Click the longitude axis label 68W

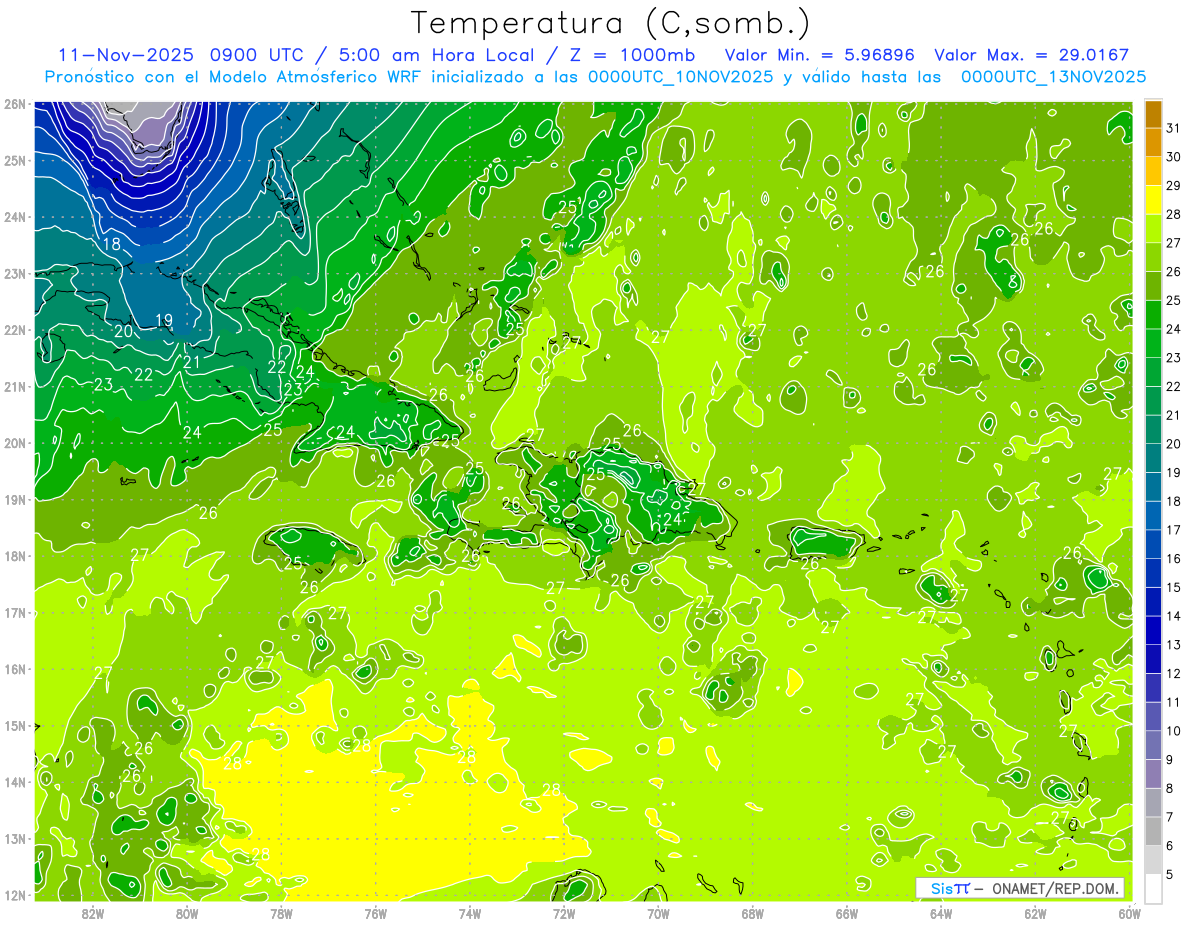click(752, 913)
